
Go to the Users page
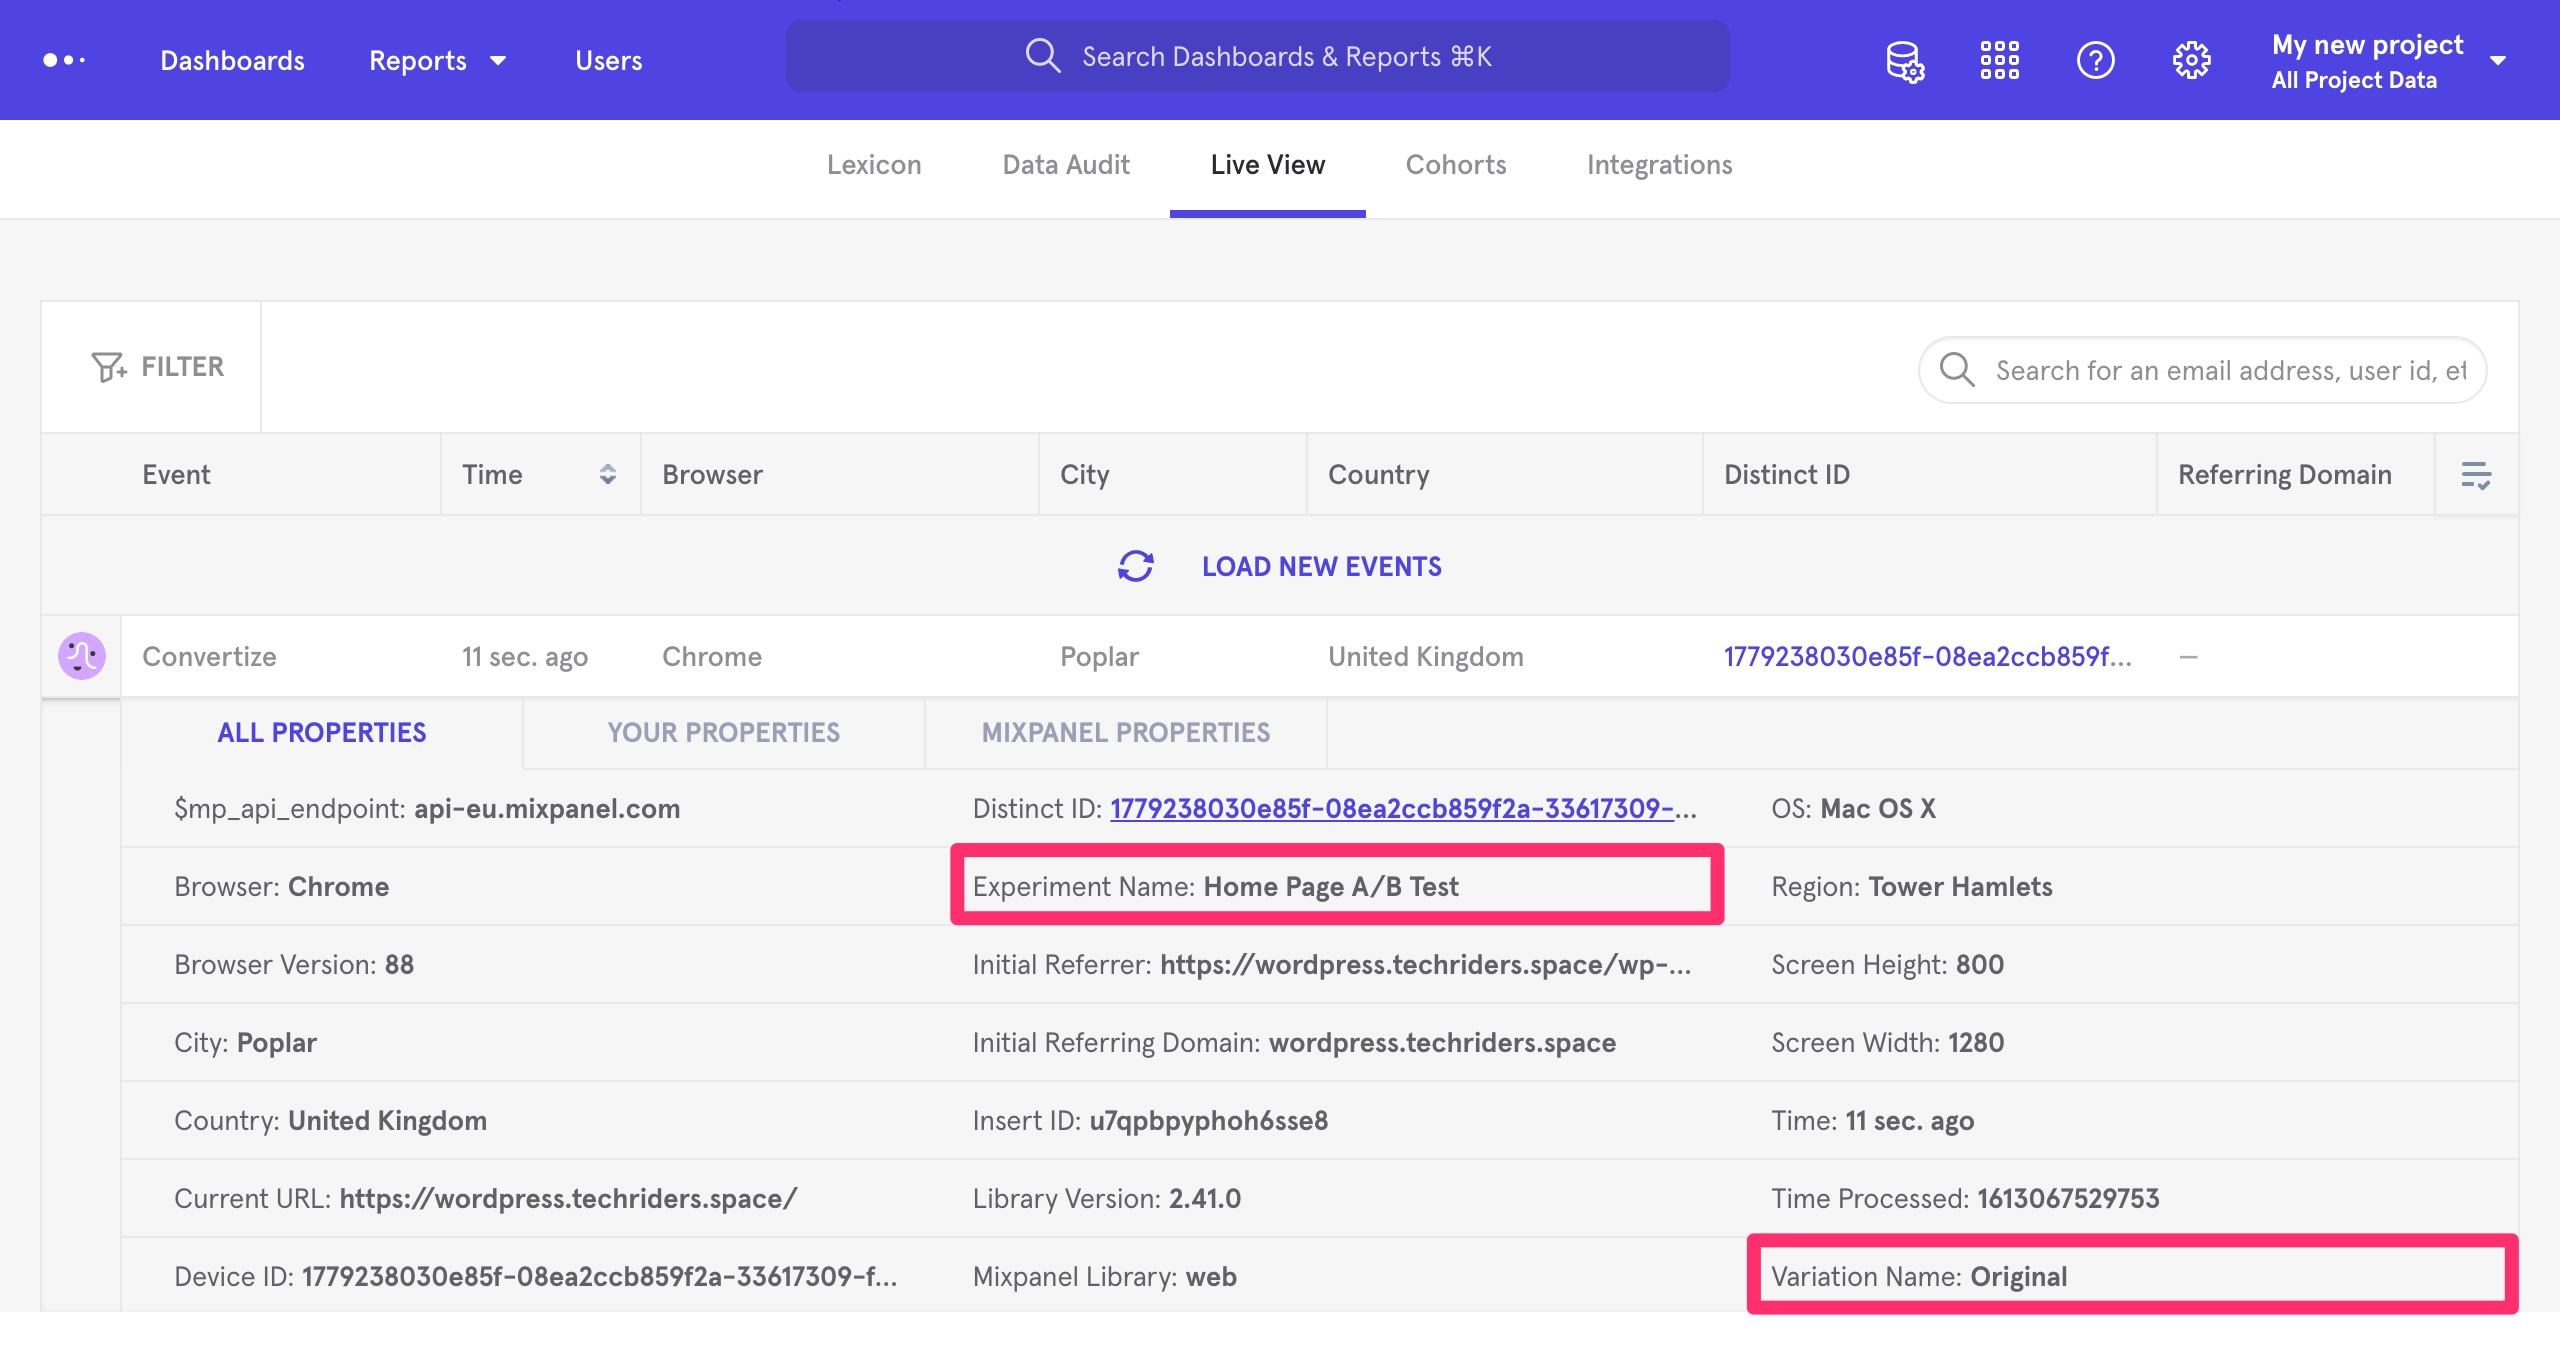(608, 60)
